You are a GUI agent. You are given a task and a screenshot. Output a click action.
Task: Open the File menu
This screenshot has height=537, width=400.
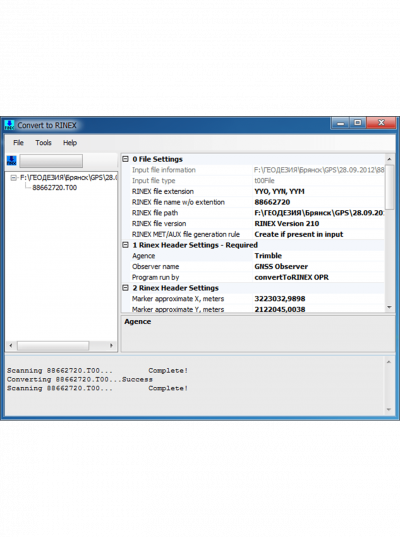point(18,143)
